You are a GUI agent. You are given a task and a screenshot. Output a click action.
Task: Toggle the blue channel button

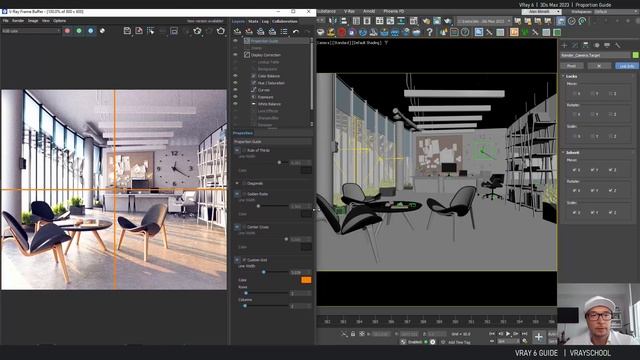click(x=91, y=31)
